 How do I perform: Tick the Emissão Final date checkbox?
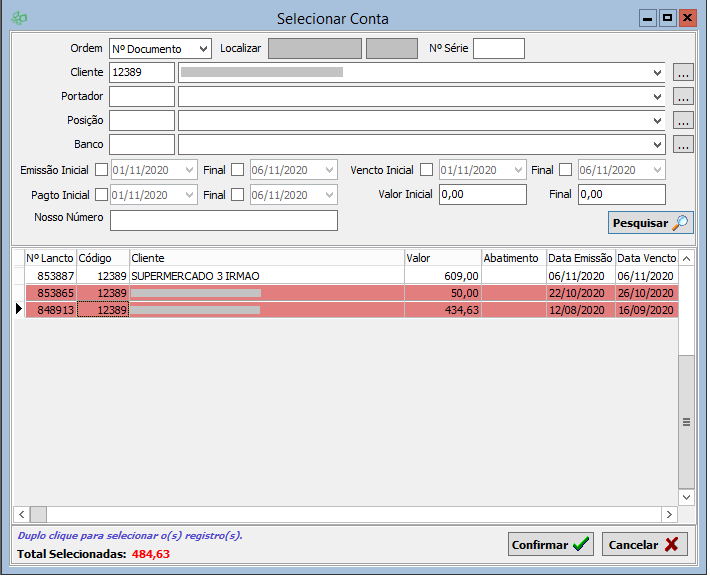pos(238,170)
